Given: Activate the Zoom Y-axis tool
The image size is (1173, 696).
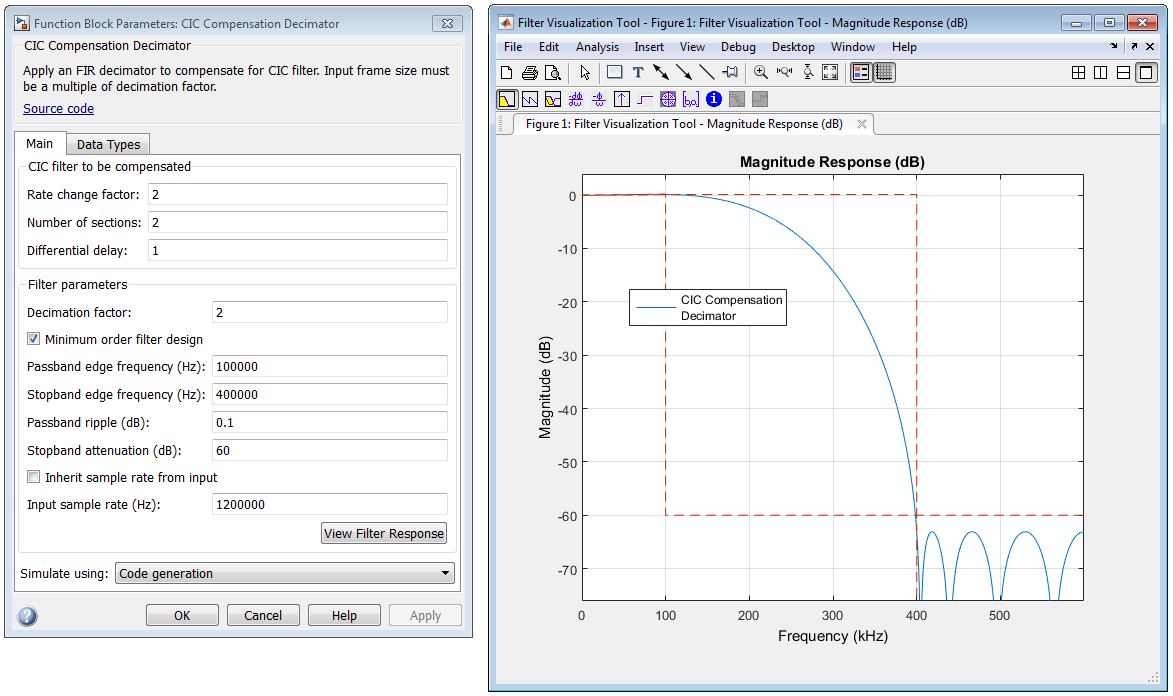Looking at the screenshot, I should click(808, 73).
